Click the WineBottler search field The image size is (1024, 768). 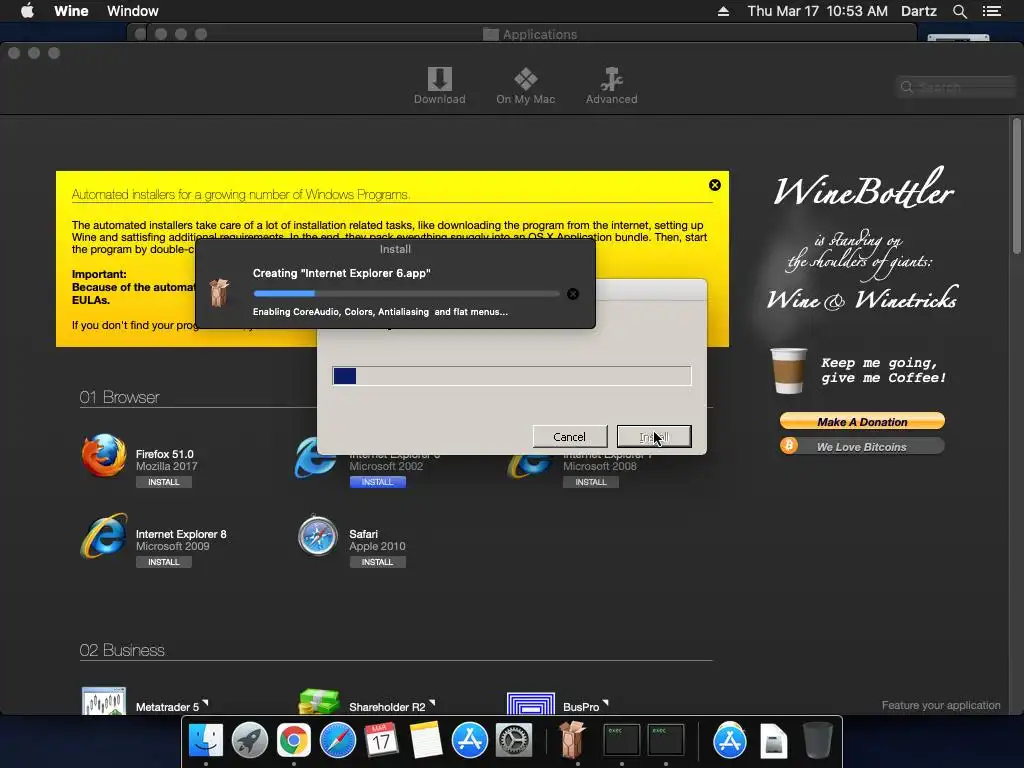click(955, 87)
